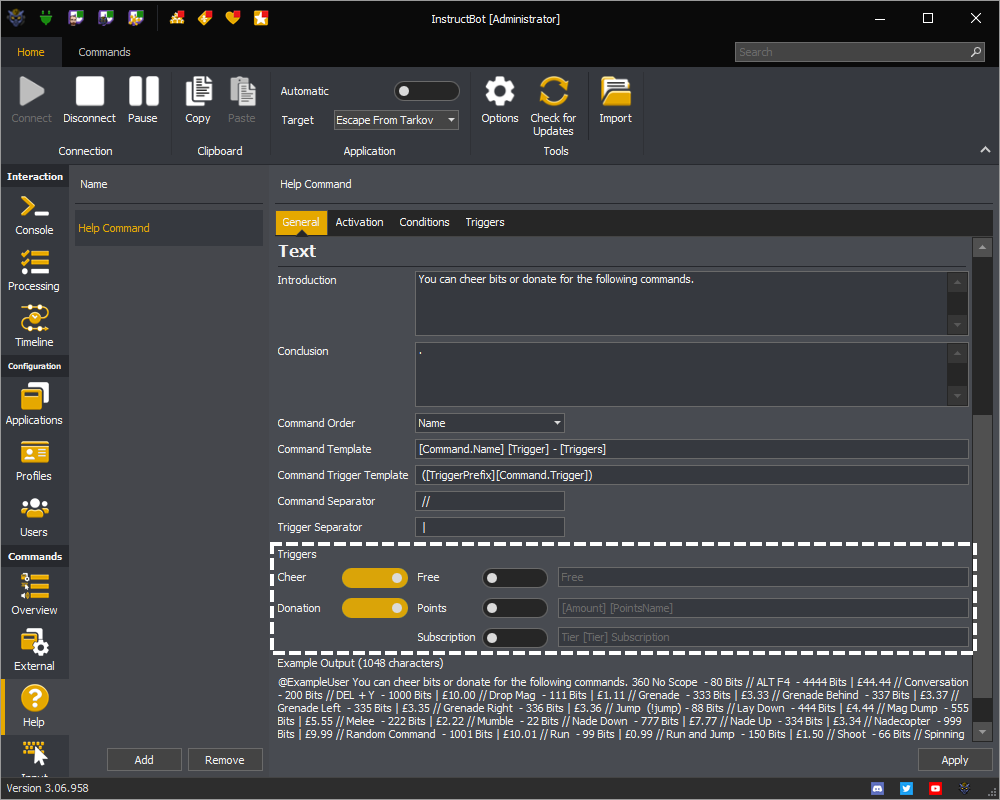
Task: Open the Triggers tab
Action: (485, 222)
